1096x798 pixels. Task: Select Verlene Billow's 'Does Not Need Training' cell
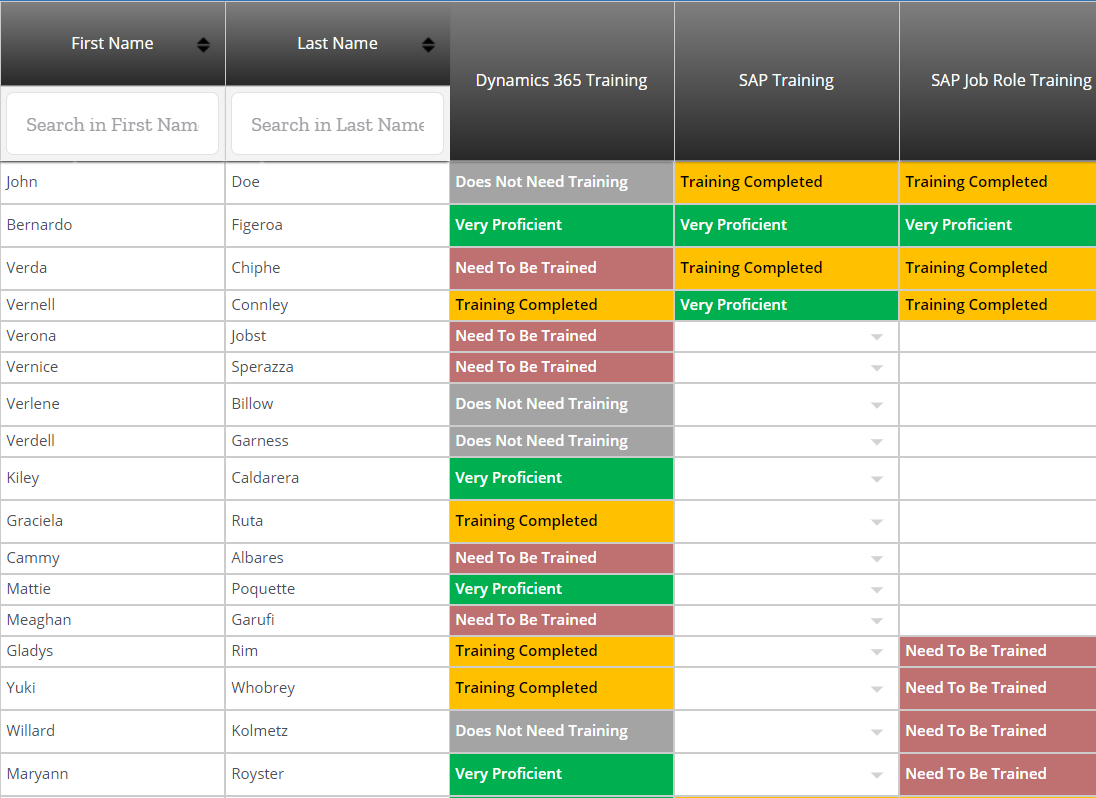(x=561, y=404)
